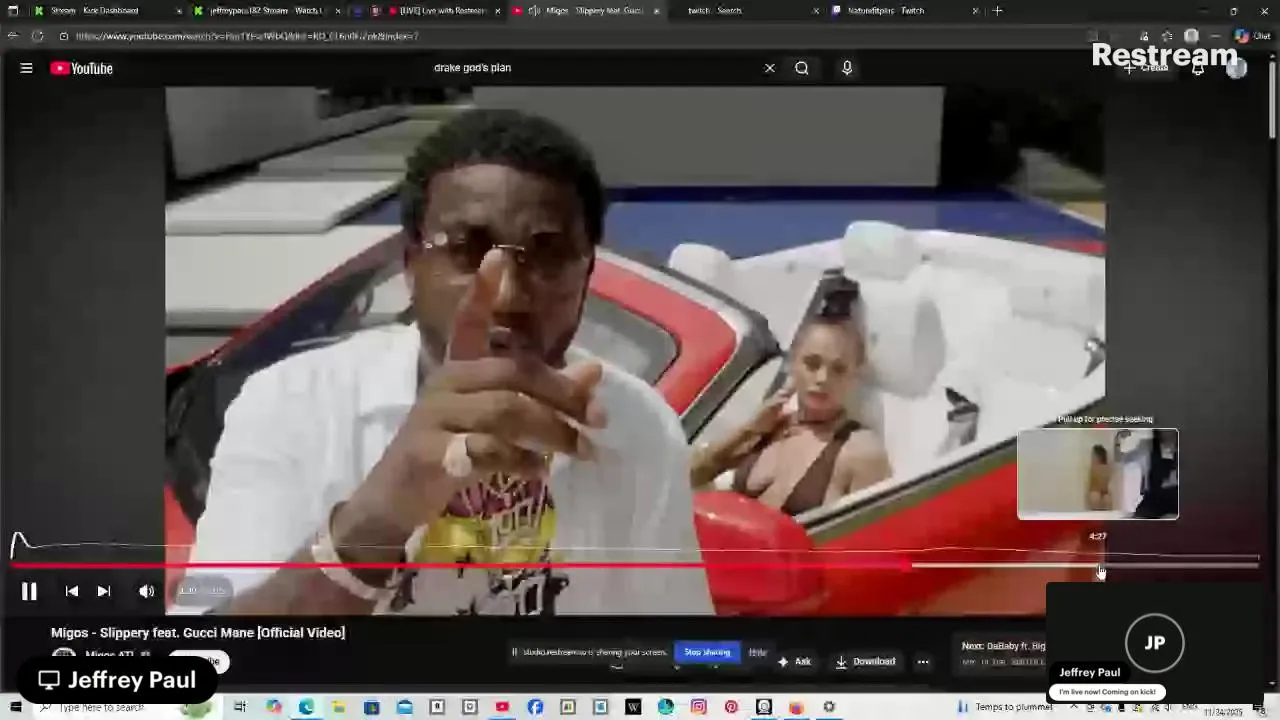Open YouTube notifications bell

click(x=1198, y=69)
